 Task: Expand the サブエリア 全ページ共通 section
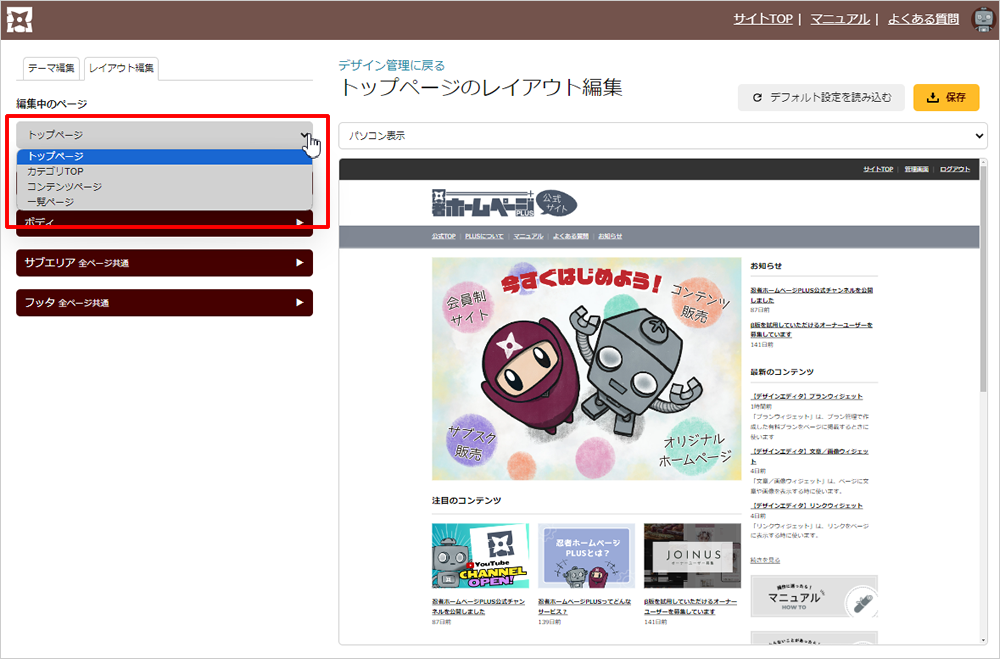[x=164, y=263]
